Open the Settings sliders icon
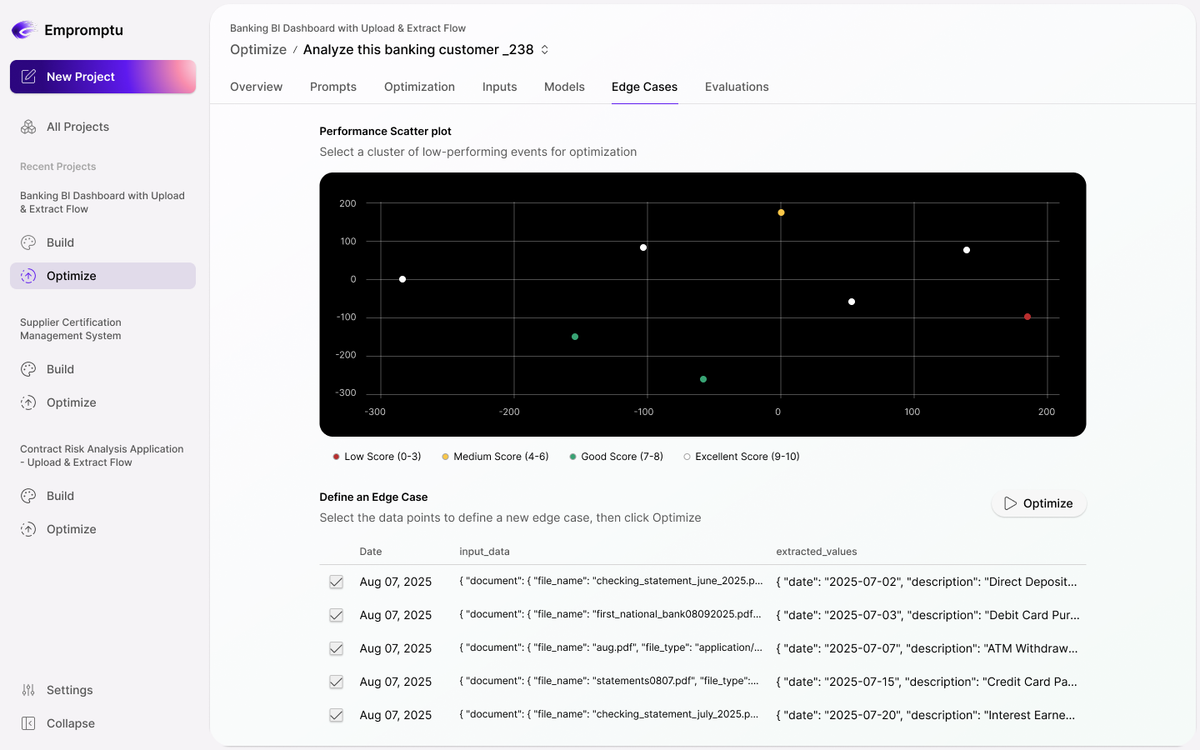This screenshot has width=1200, height=750. pyautogui.click(x=28, y=690)
